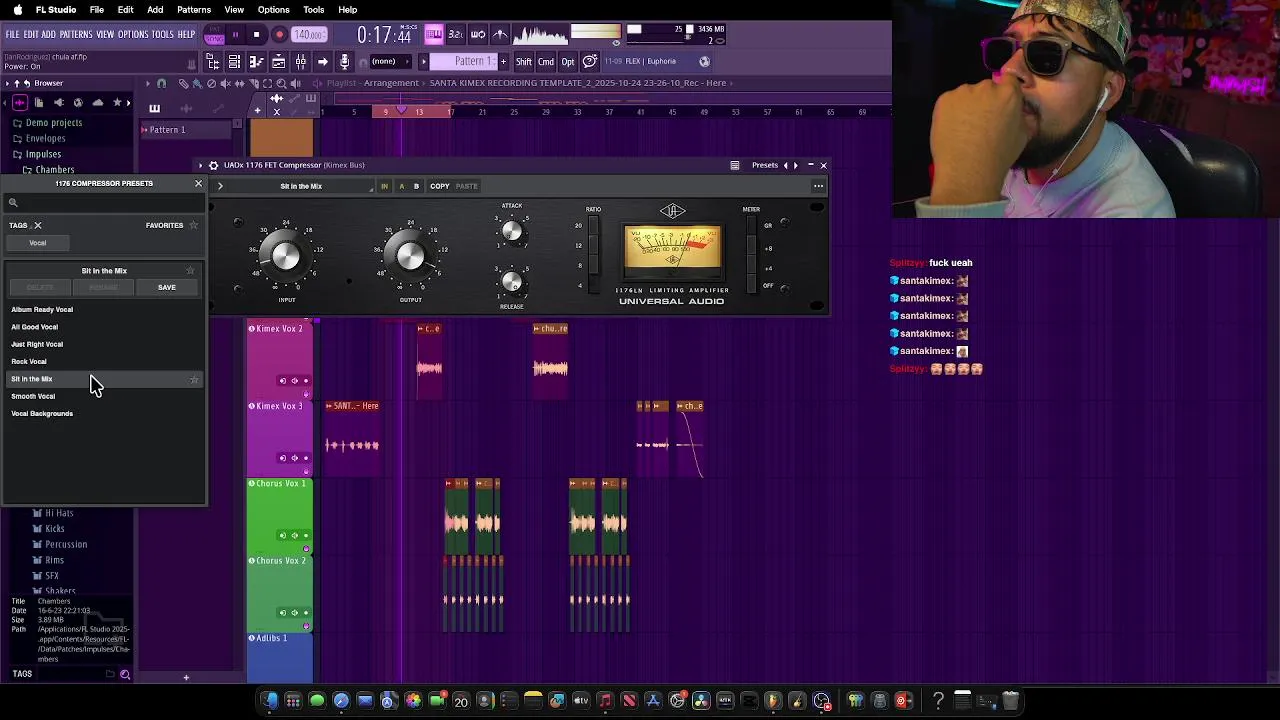Viewport: 1280px width, 720px height.
Task: Open macOS Help menu
Action: click(348, 10)
